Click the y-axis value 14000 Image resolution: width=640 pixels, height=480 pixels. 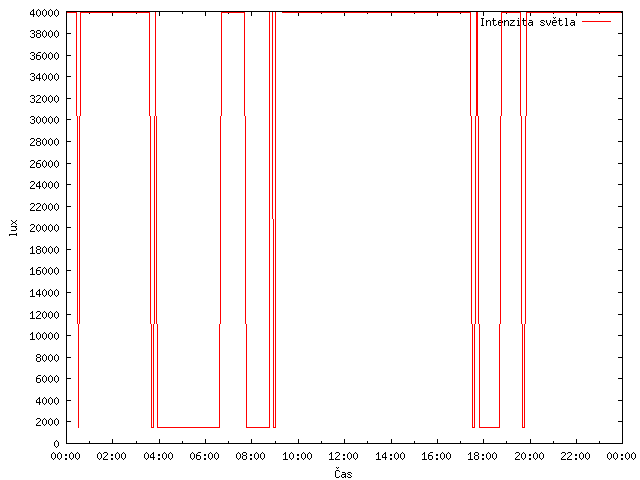[44, 293]
